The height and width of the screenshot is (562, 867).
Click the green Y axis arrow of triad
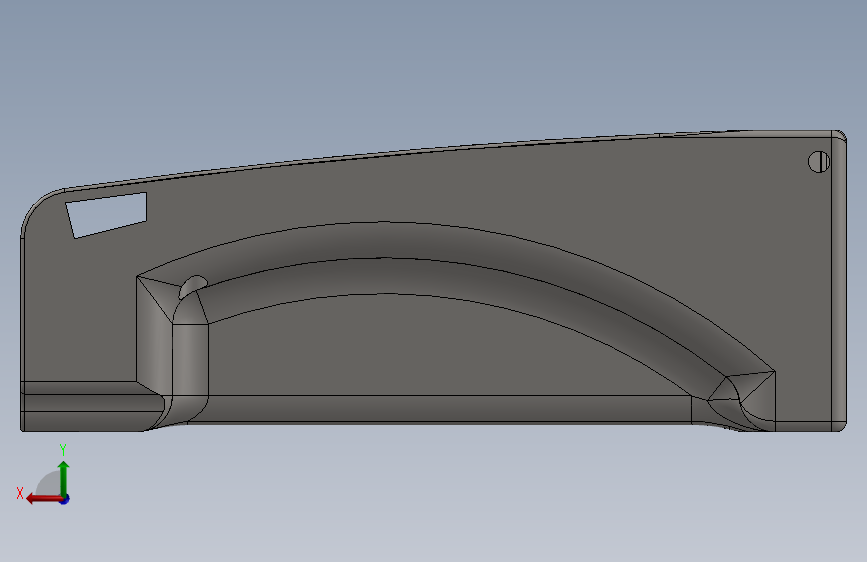[x=64, y=478]
